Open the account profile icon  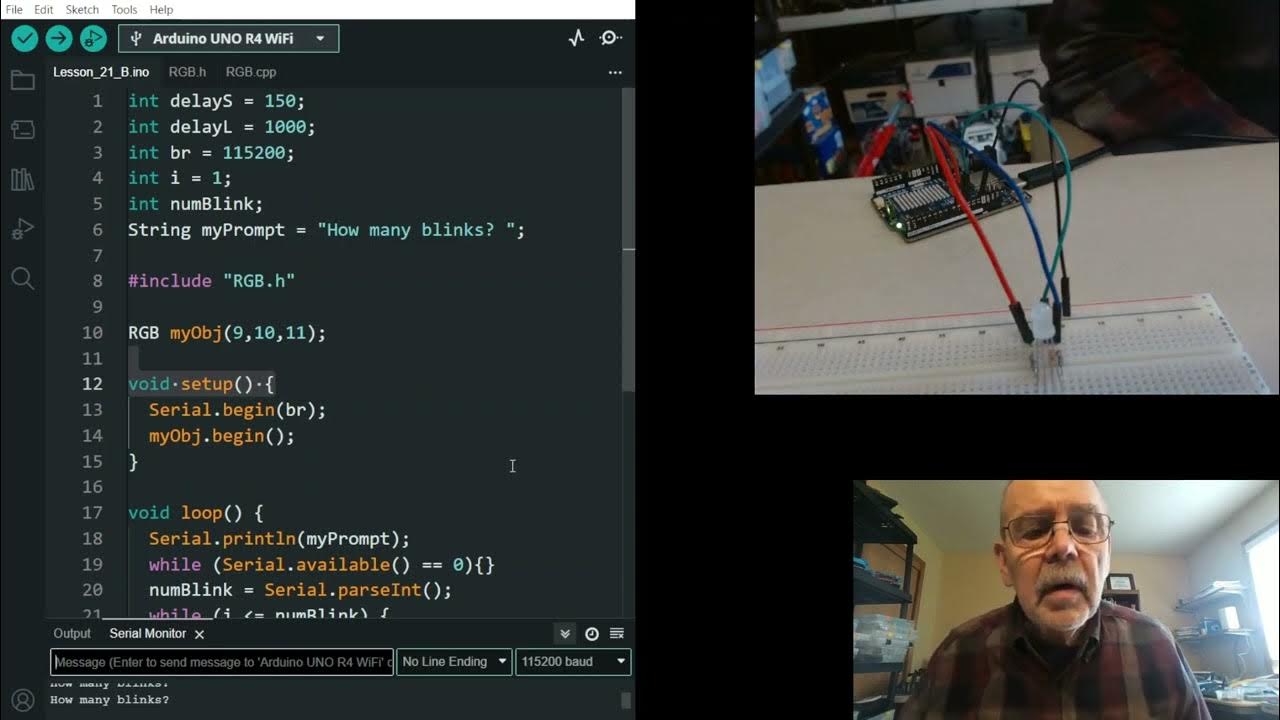click(22, 699)
